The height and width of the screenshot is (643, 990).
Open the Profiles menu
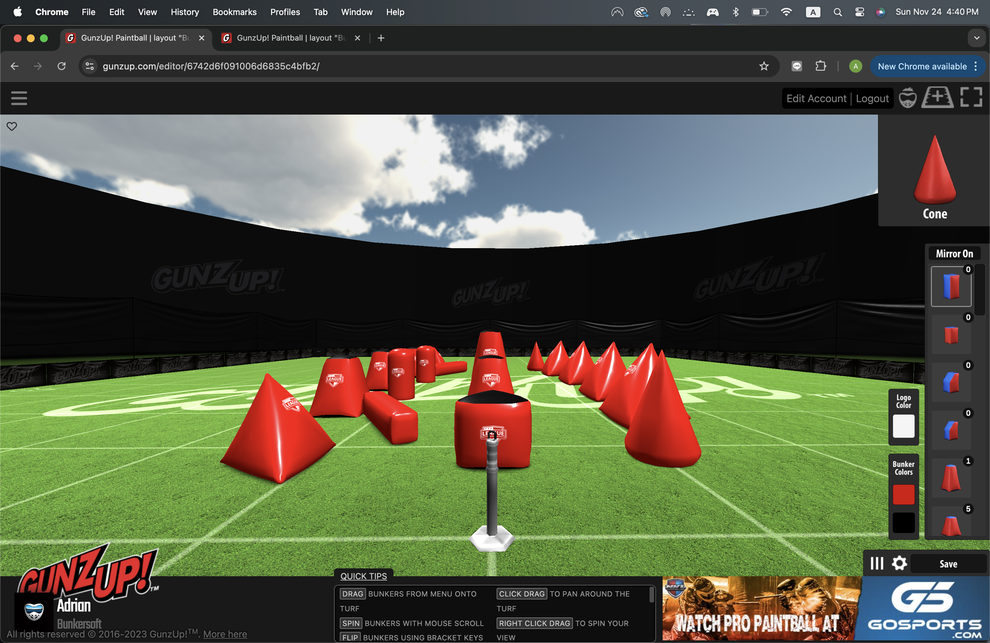pos(285,12)
